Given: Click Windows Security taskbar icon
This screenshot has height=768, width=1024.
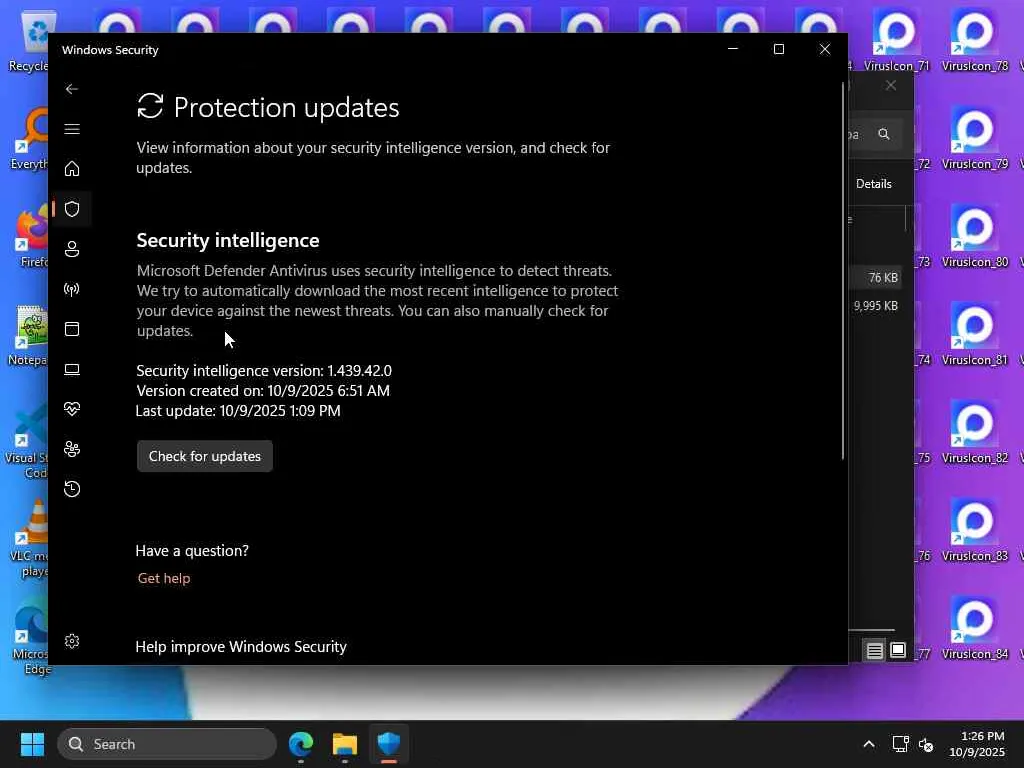Looking at the screenshot, I should [389, 744].
